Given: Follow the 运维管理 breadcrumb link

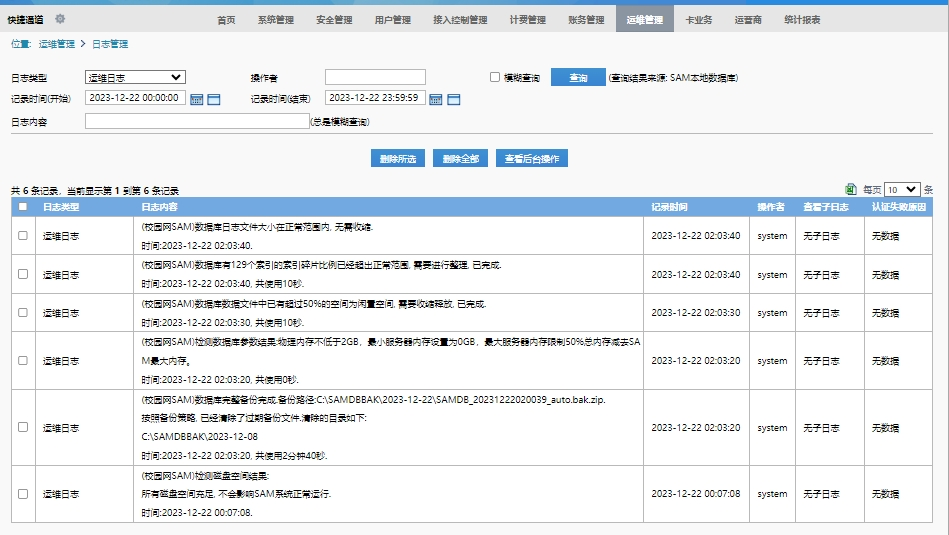Looking at the screenshot, I should tap(56, 44).
